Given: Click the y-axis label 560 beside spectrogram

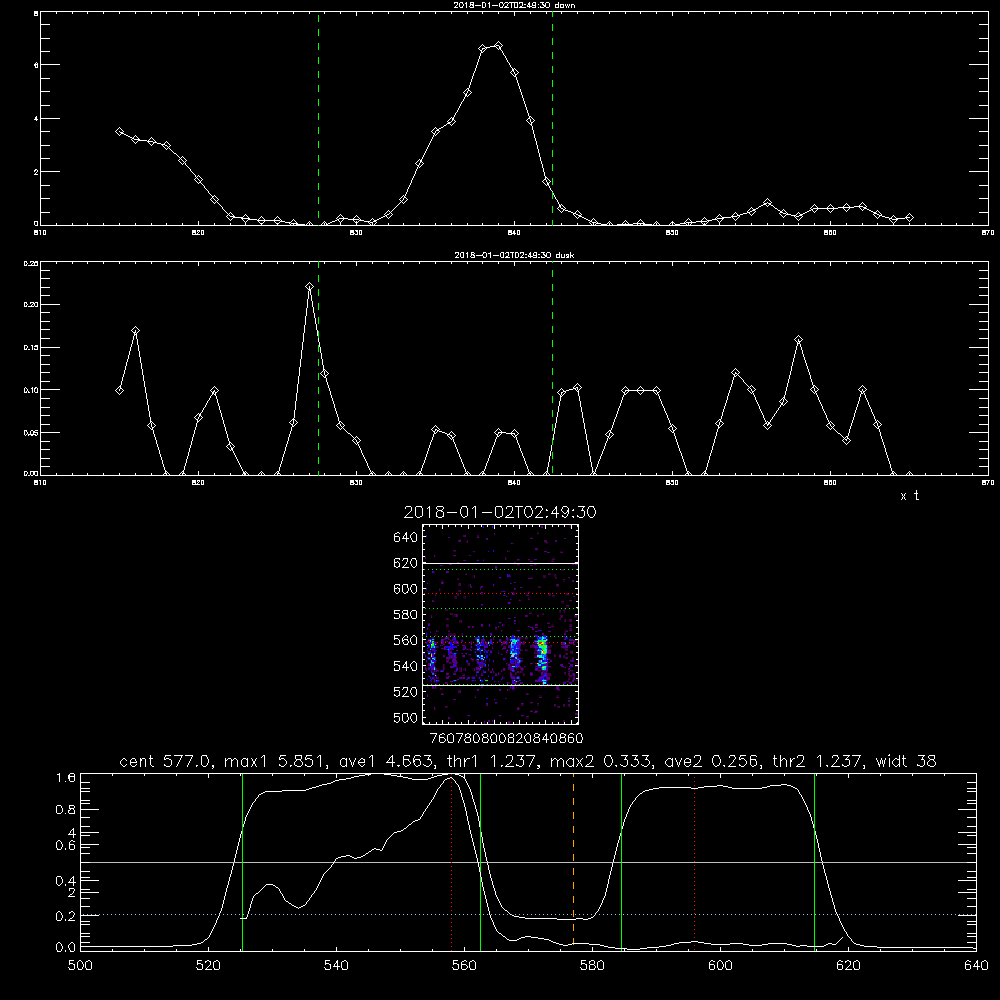Looking at the screenshot, I should [x=406, y=640].
